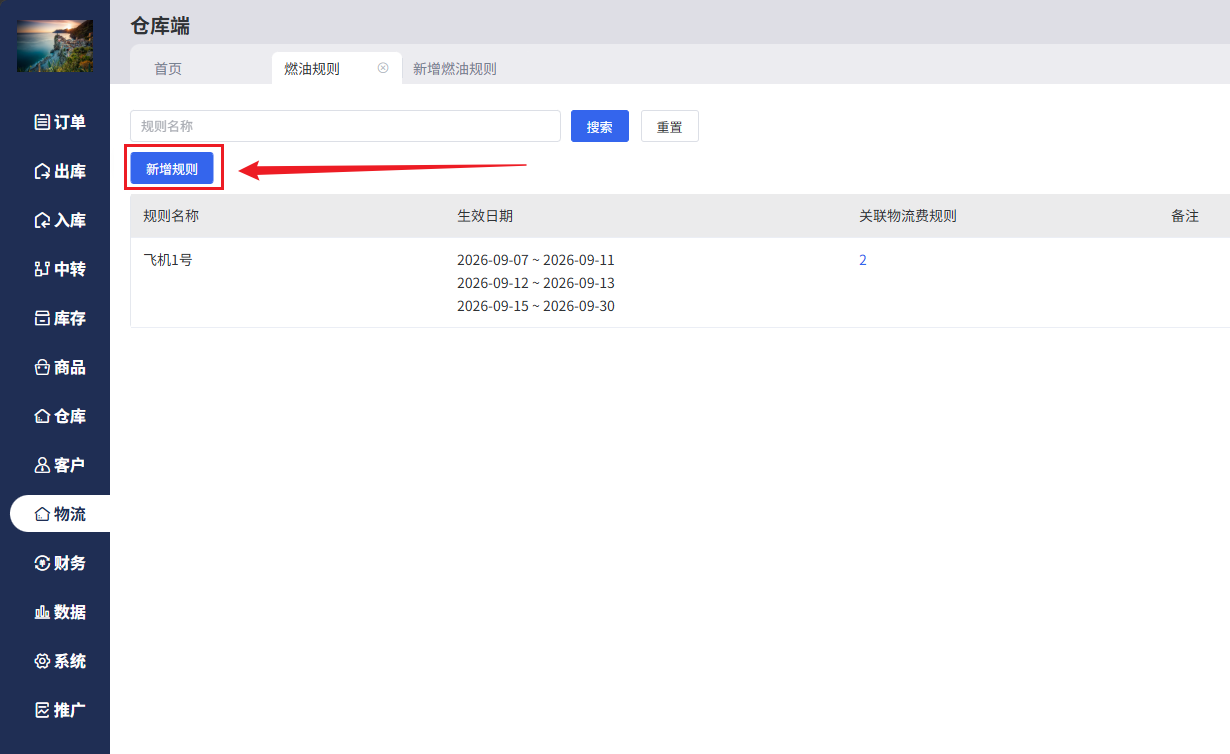Screen dimensions: 1230x754
Task: Open linked logistics rules count 2
Action: (x=863, y=260)
